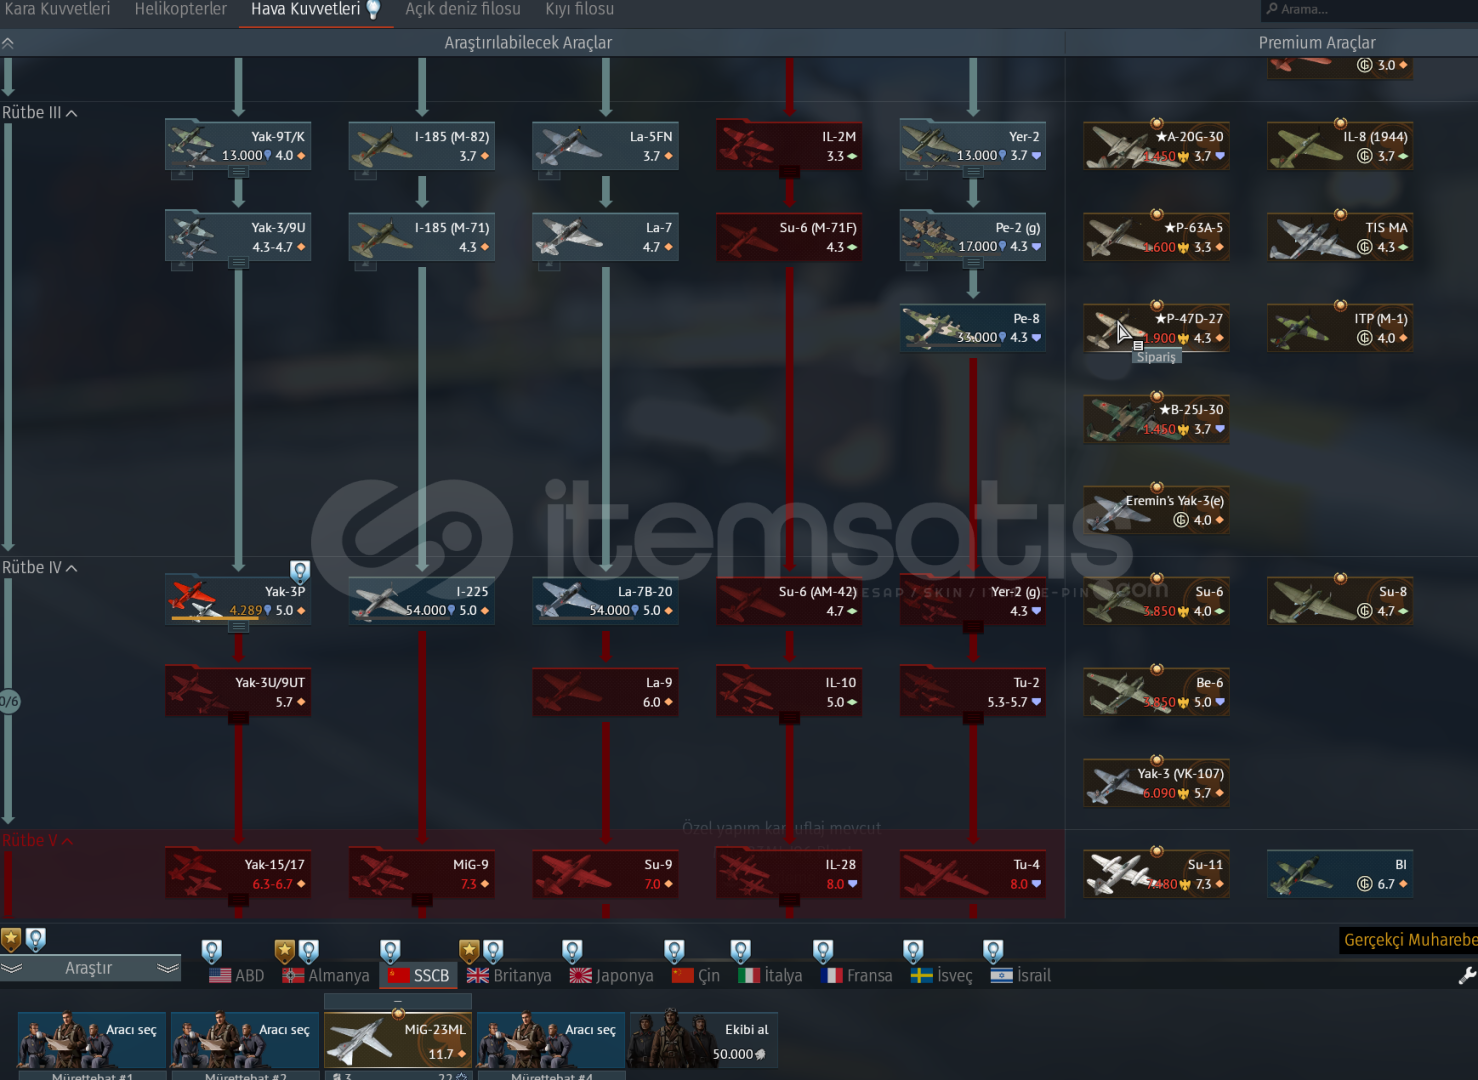Switch nation to Britanya

[x=509, y=975]
